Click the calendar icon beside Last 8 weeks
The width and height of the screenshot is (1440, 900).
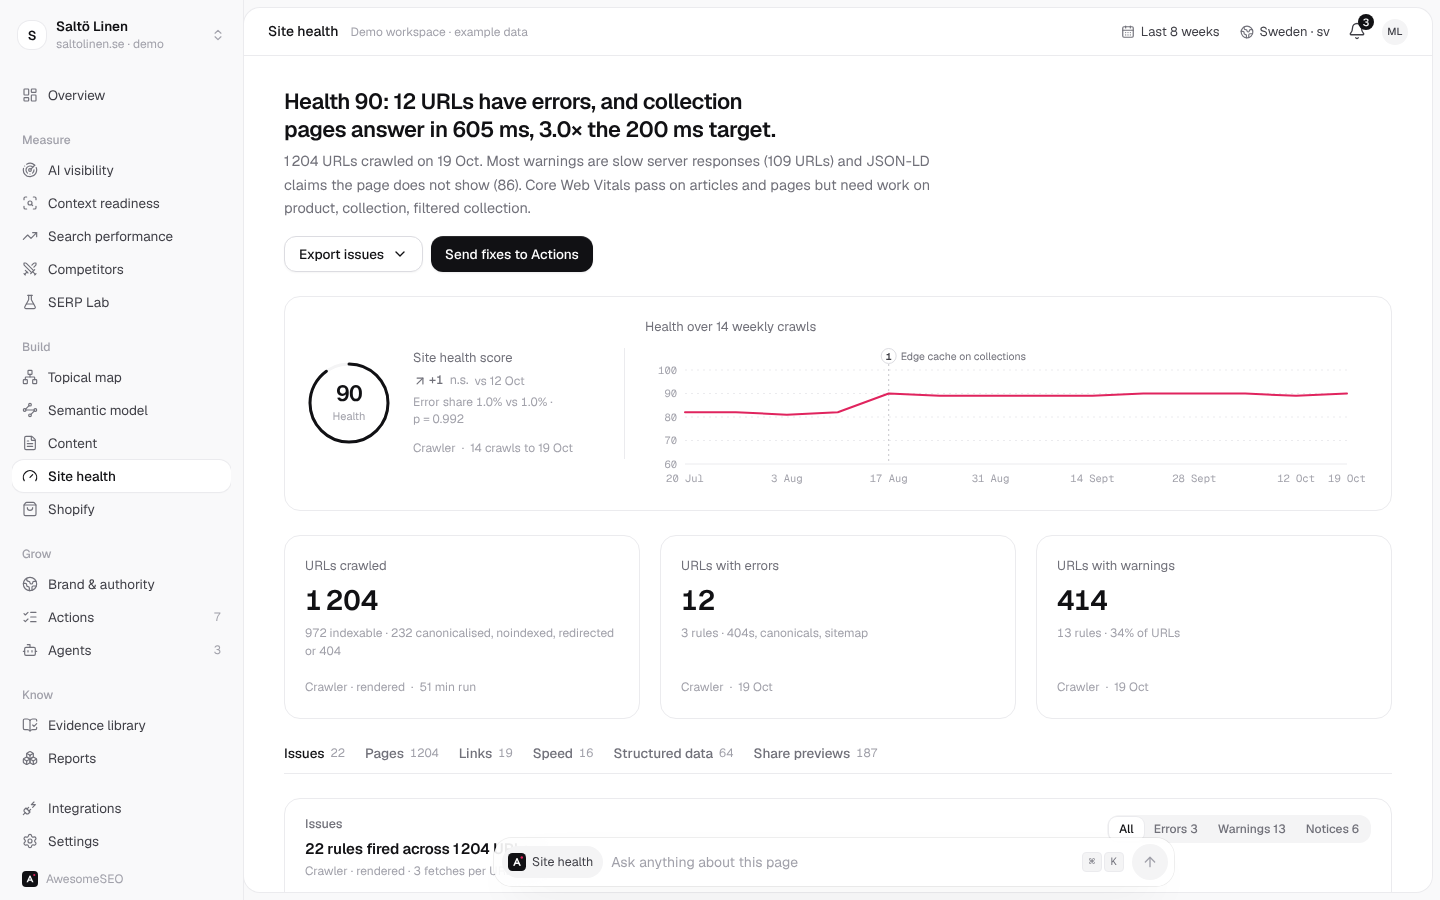[x=1128, y=32]
